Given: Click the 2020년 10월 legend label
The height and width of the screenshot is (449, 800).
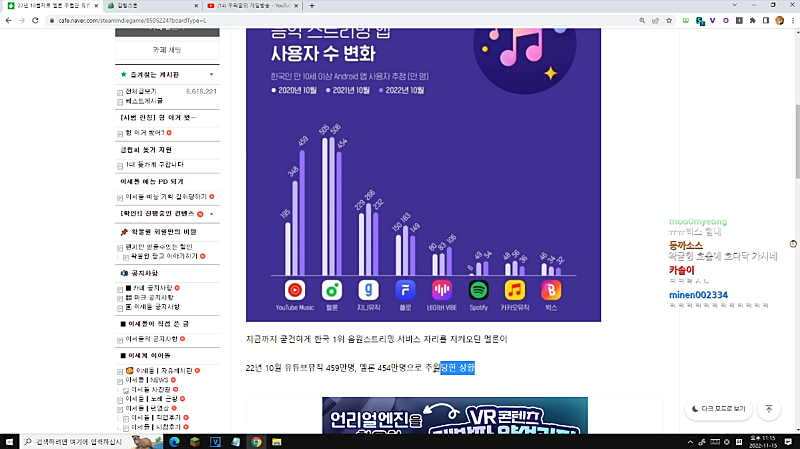Looking at the screenshot, I should (x=297, y=91).
